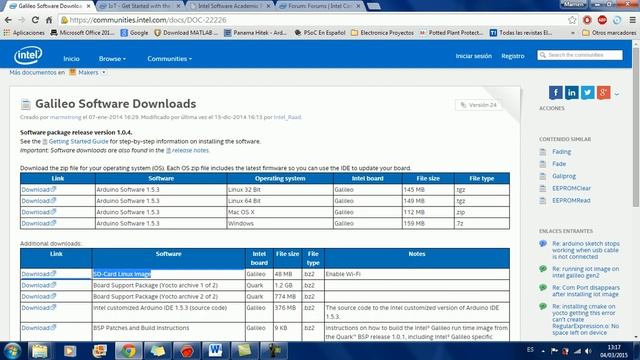Open Google Chrome from the taskbar
Image resolution: width=640 pixels, height=360 pixels.
tap(128, 351)
